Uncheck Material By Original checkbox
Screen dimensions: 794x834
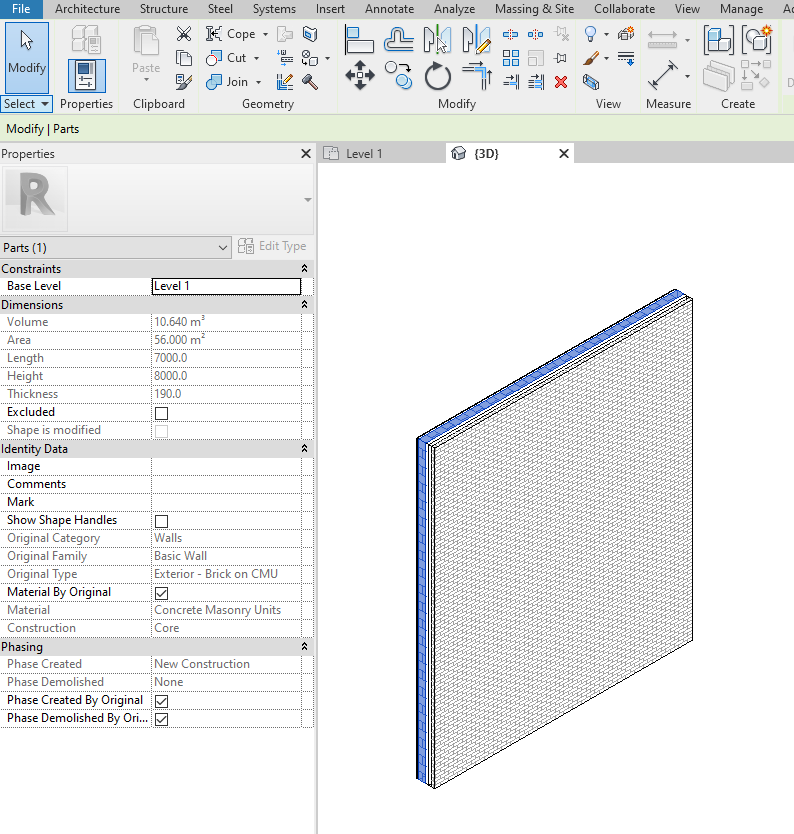pos(162,593)
